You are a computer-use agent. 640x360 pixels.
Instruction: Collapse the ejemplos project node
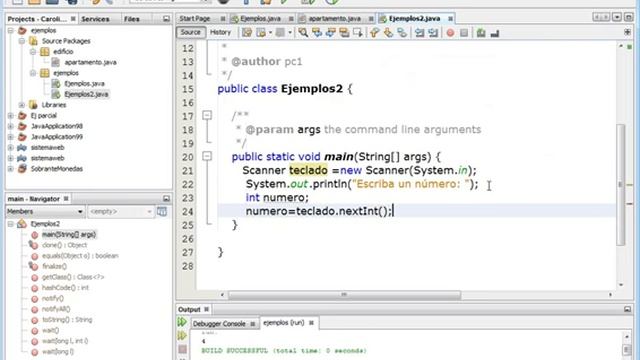(x=11, y=30)
